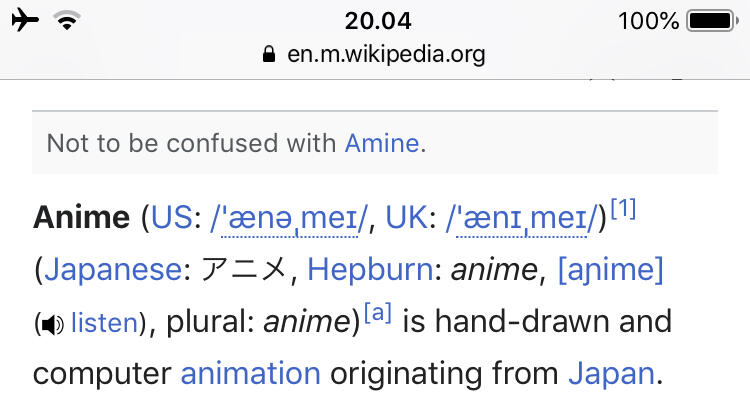Image resolution: width=750 pixels, height=404 pixels.
Task: Click the US IPA pronunciation /ˈænəˌmeɪ/
Action: [290, 217]
